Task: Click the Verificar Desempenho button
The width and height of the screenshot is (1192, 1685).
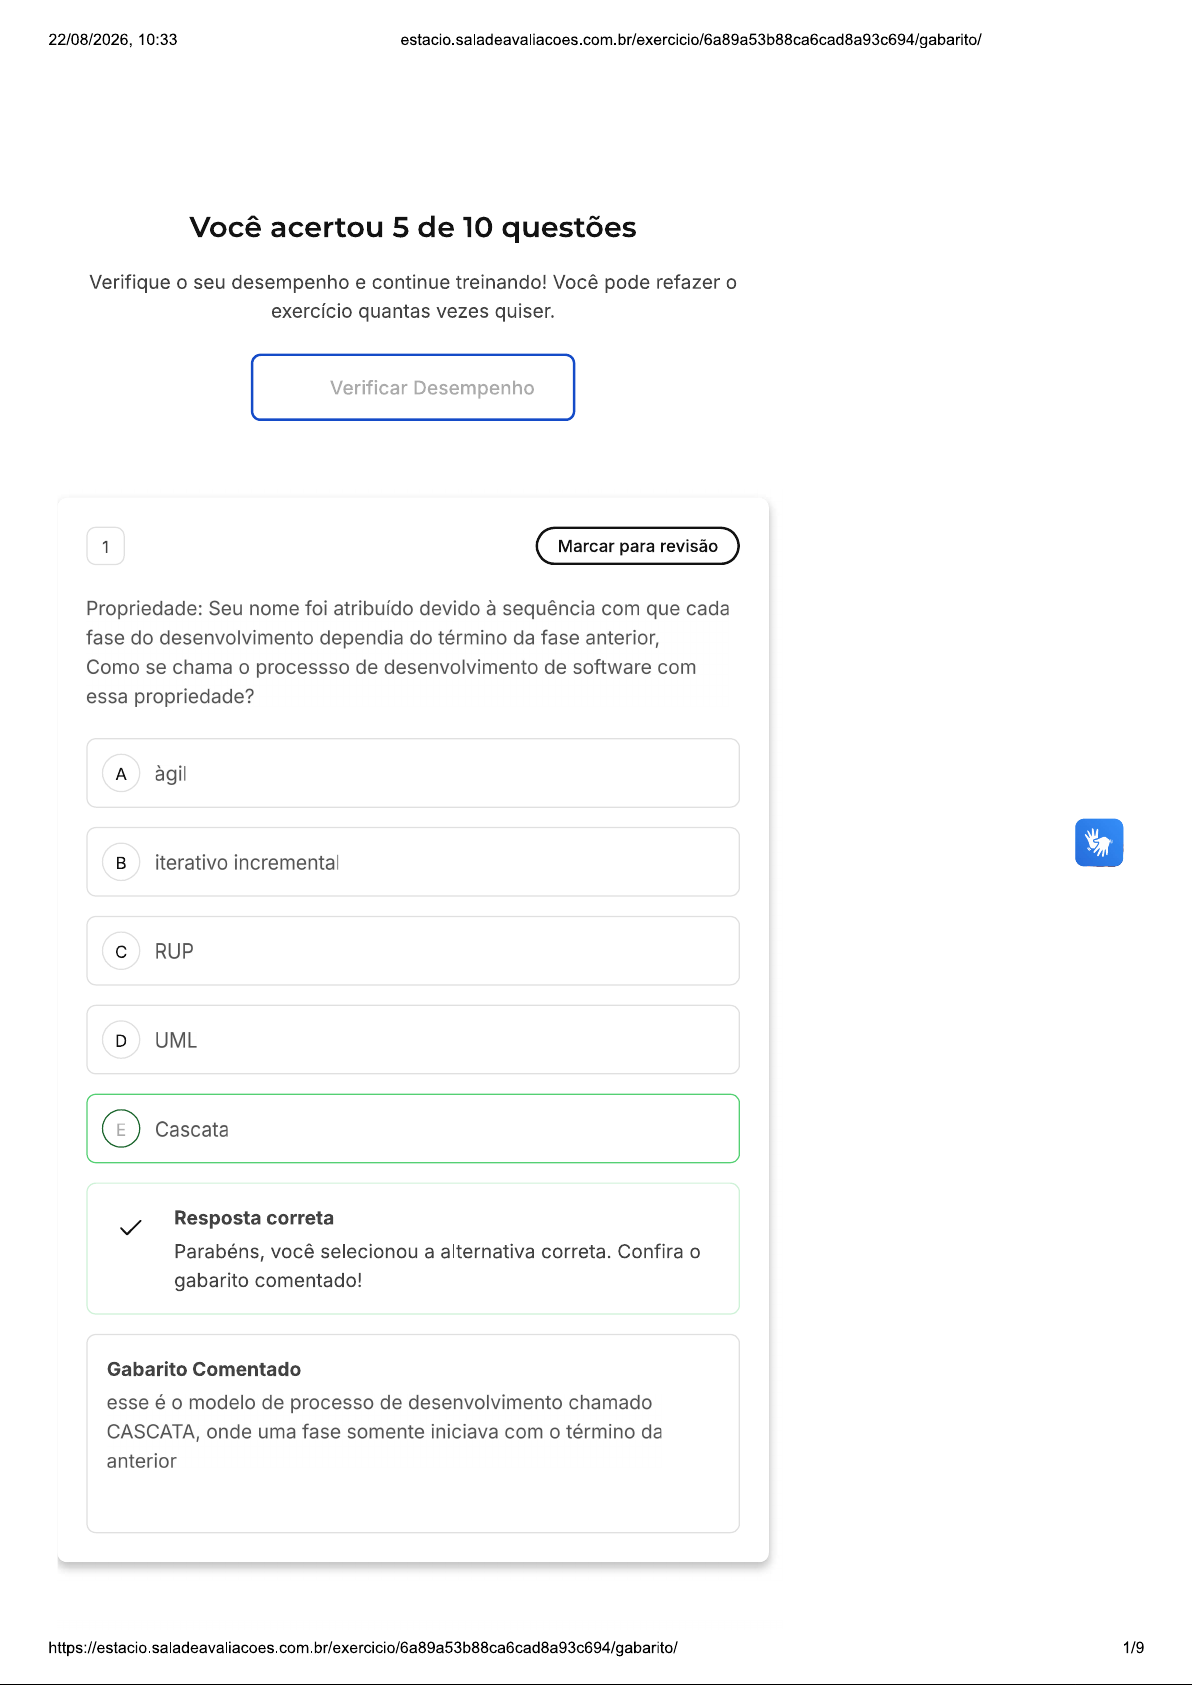Action: click(x=413, y=387)
